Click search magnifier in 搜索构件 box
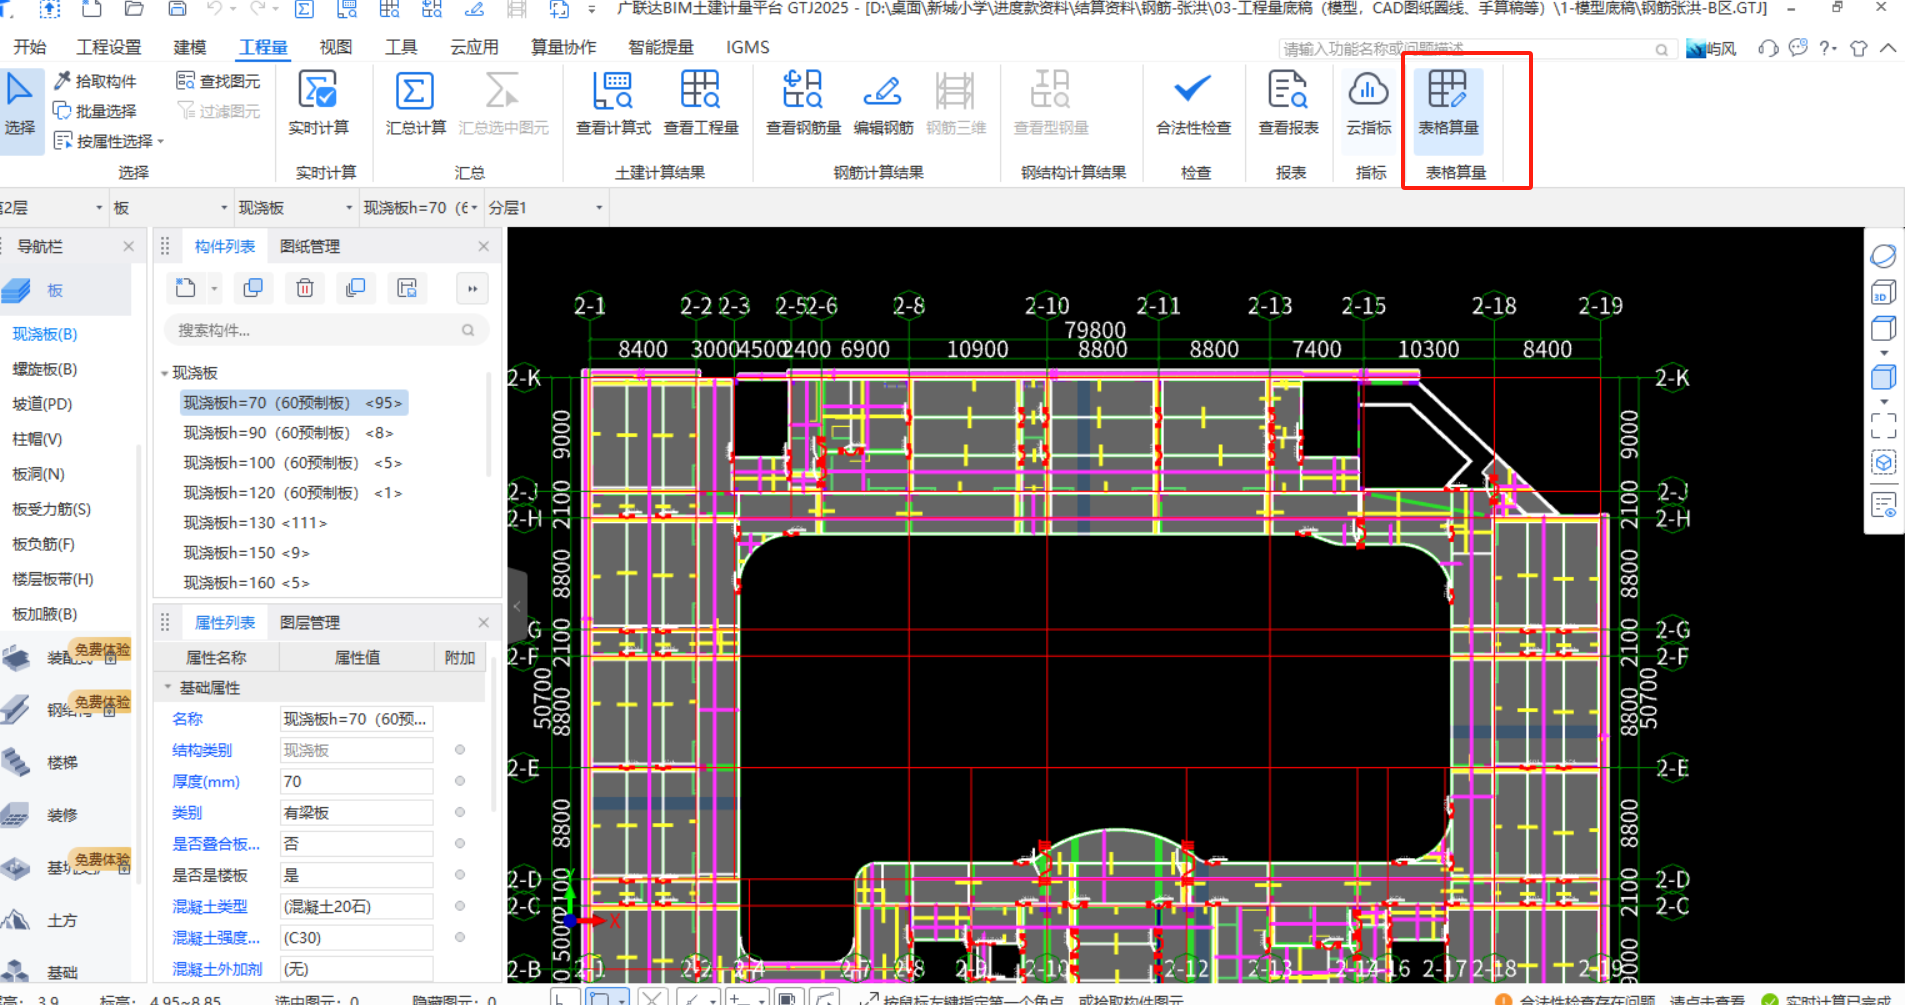This screenshot has width=1905, height=1005. [x=468, y=330]
